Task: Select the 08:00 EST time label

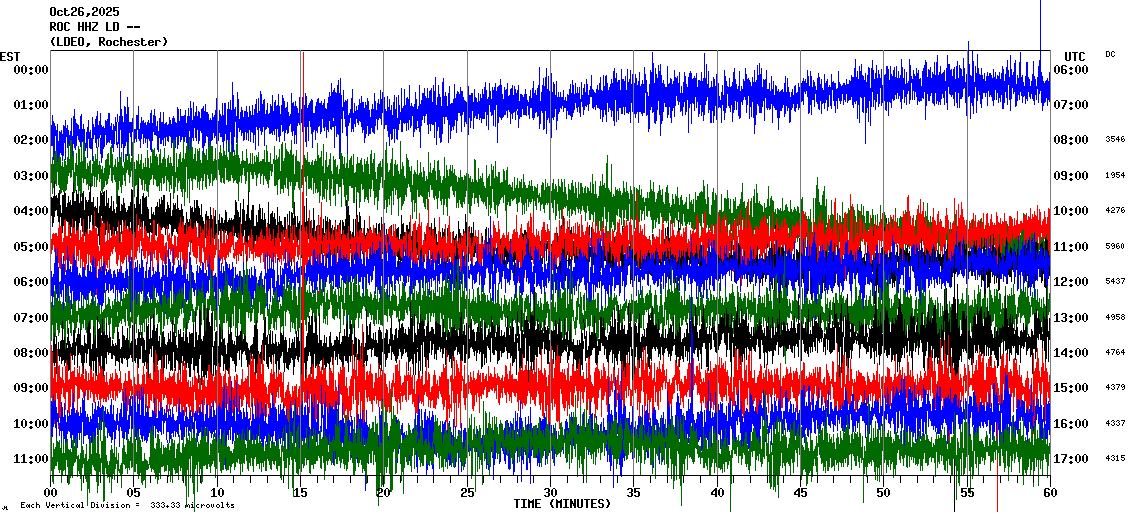Action: click(x=30, y=353)
